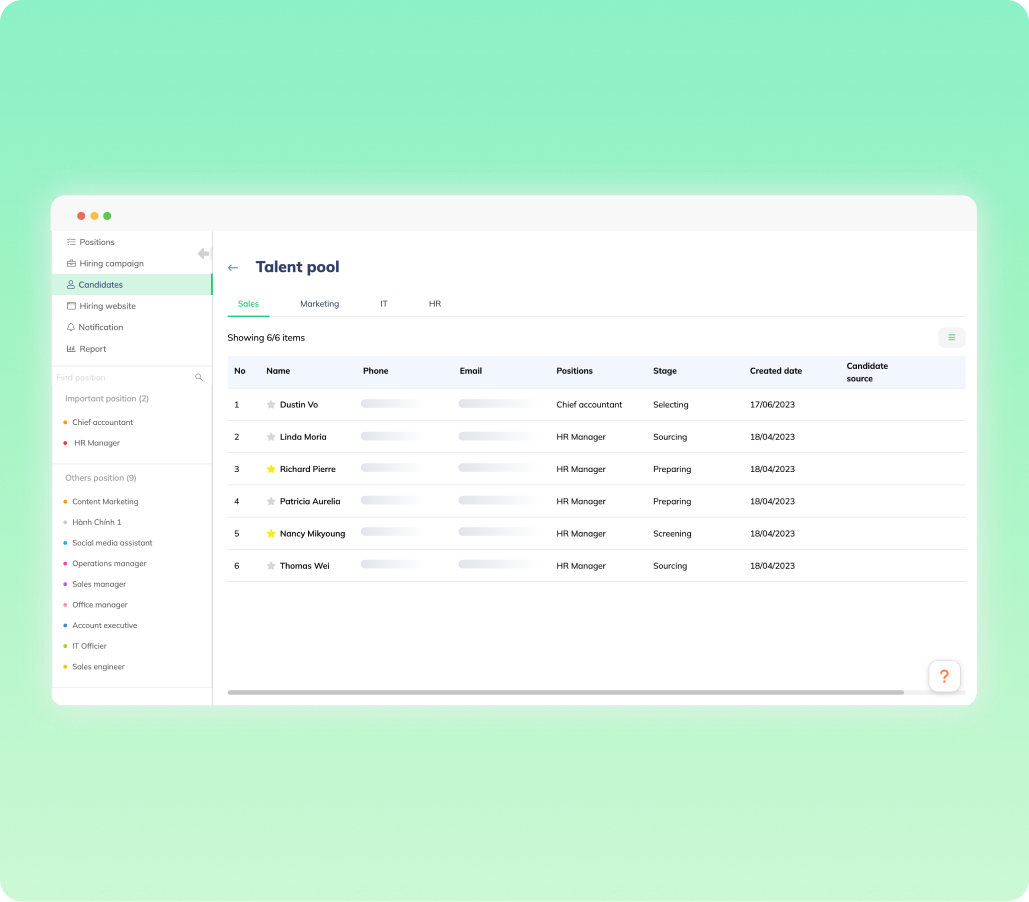Click the Find position search field
1029x902 pixels.
120,378
